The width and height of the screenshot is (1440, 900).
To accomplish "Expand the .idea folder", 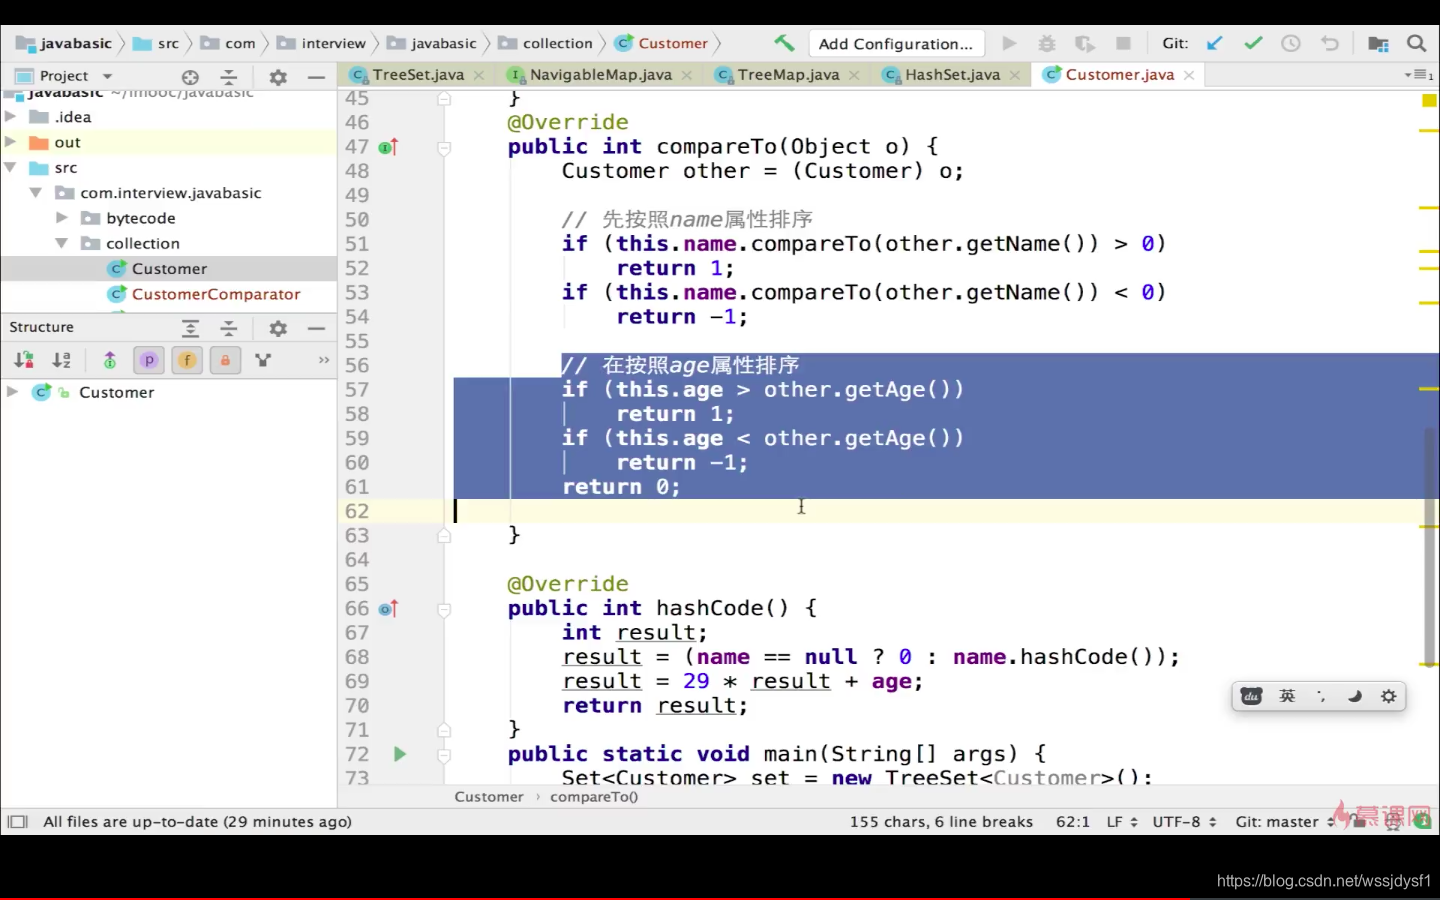I will click(11, 116).
